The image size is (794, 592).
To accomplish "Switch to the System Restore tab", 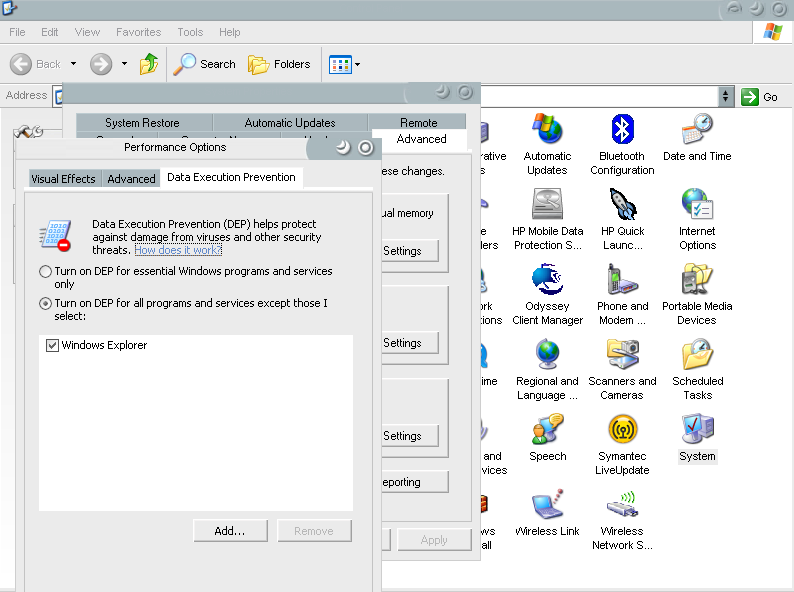I will [x=142, y=123].
